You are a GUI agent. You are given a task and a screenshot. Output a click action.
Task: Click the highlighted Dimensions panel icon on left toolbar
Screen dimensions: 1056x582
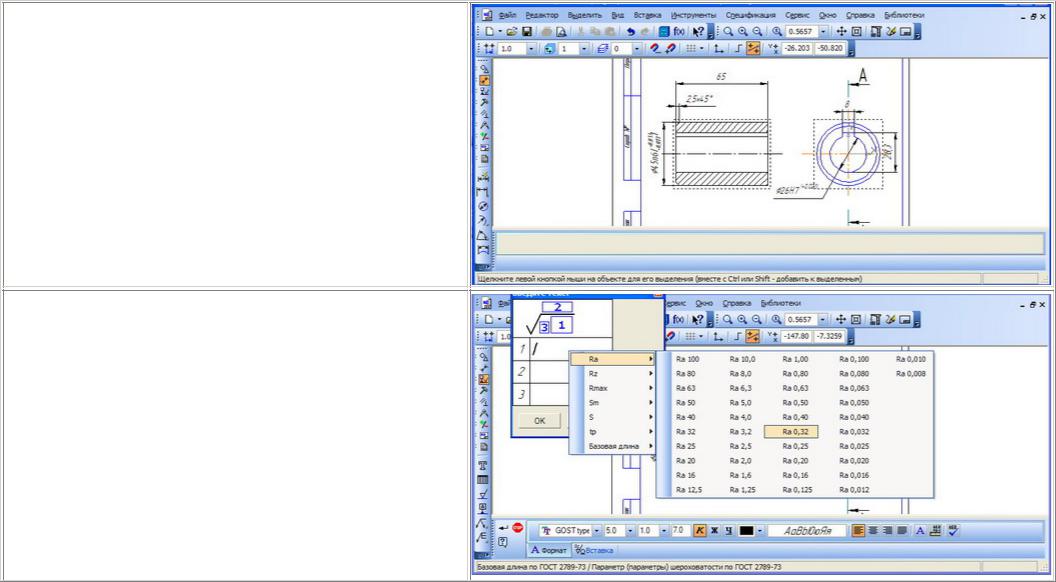[x=484, y=80]
